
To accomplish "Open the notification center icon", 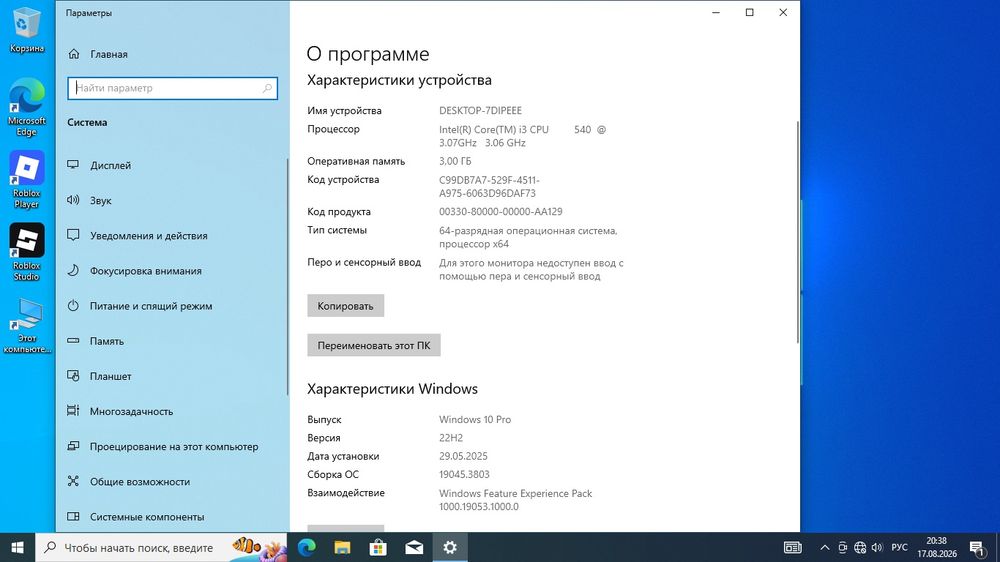I will coord(977,547).
